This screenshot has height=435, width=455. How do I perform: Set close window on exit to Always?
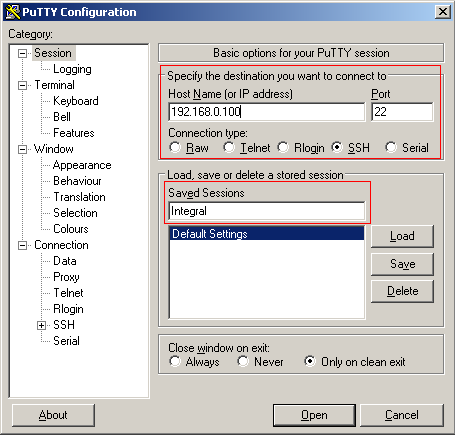(175, 361)
